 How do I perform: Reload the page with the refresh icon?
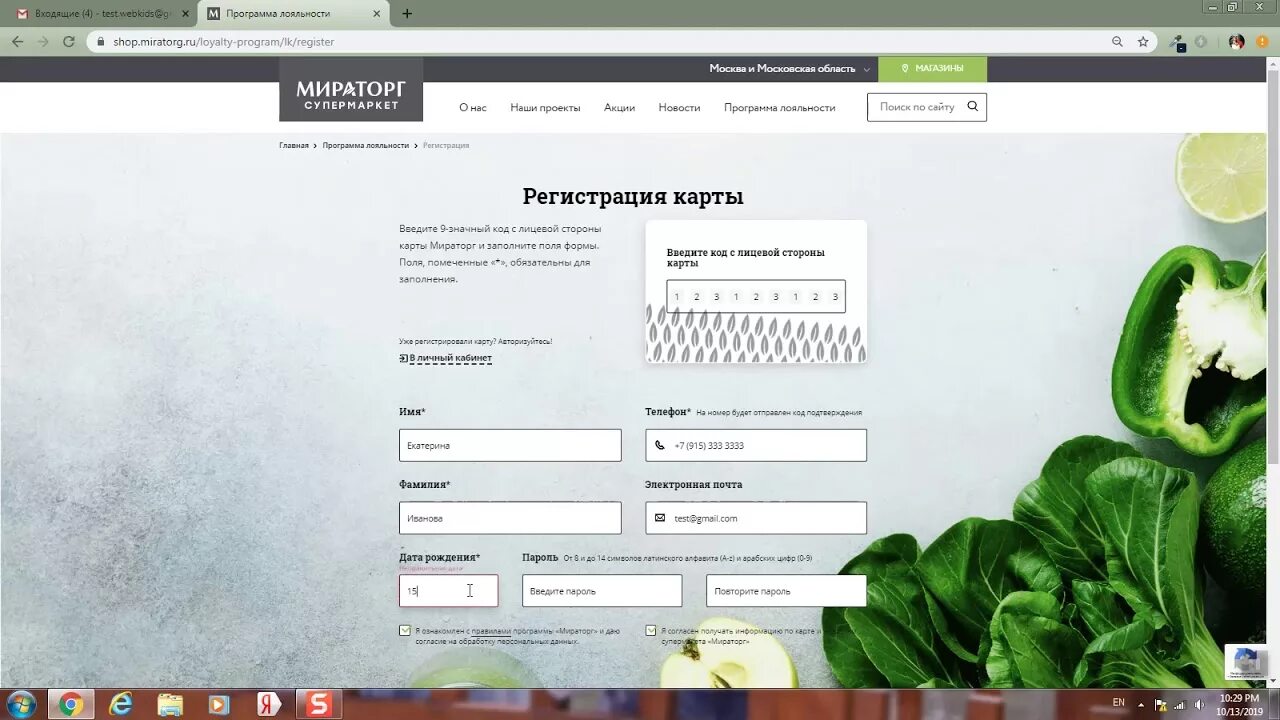tap(68, 41)
